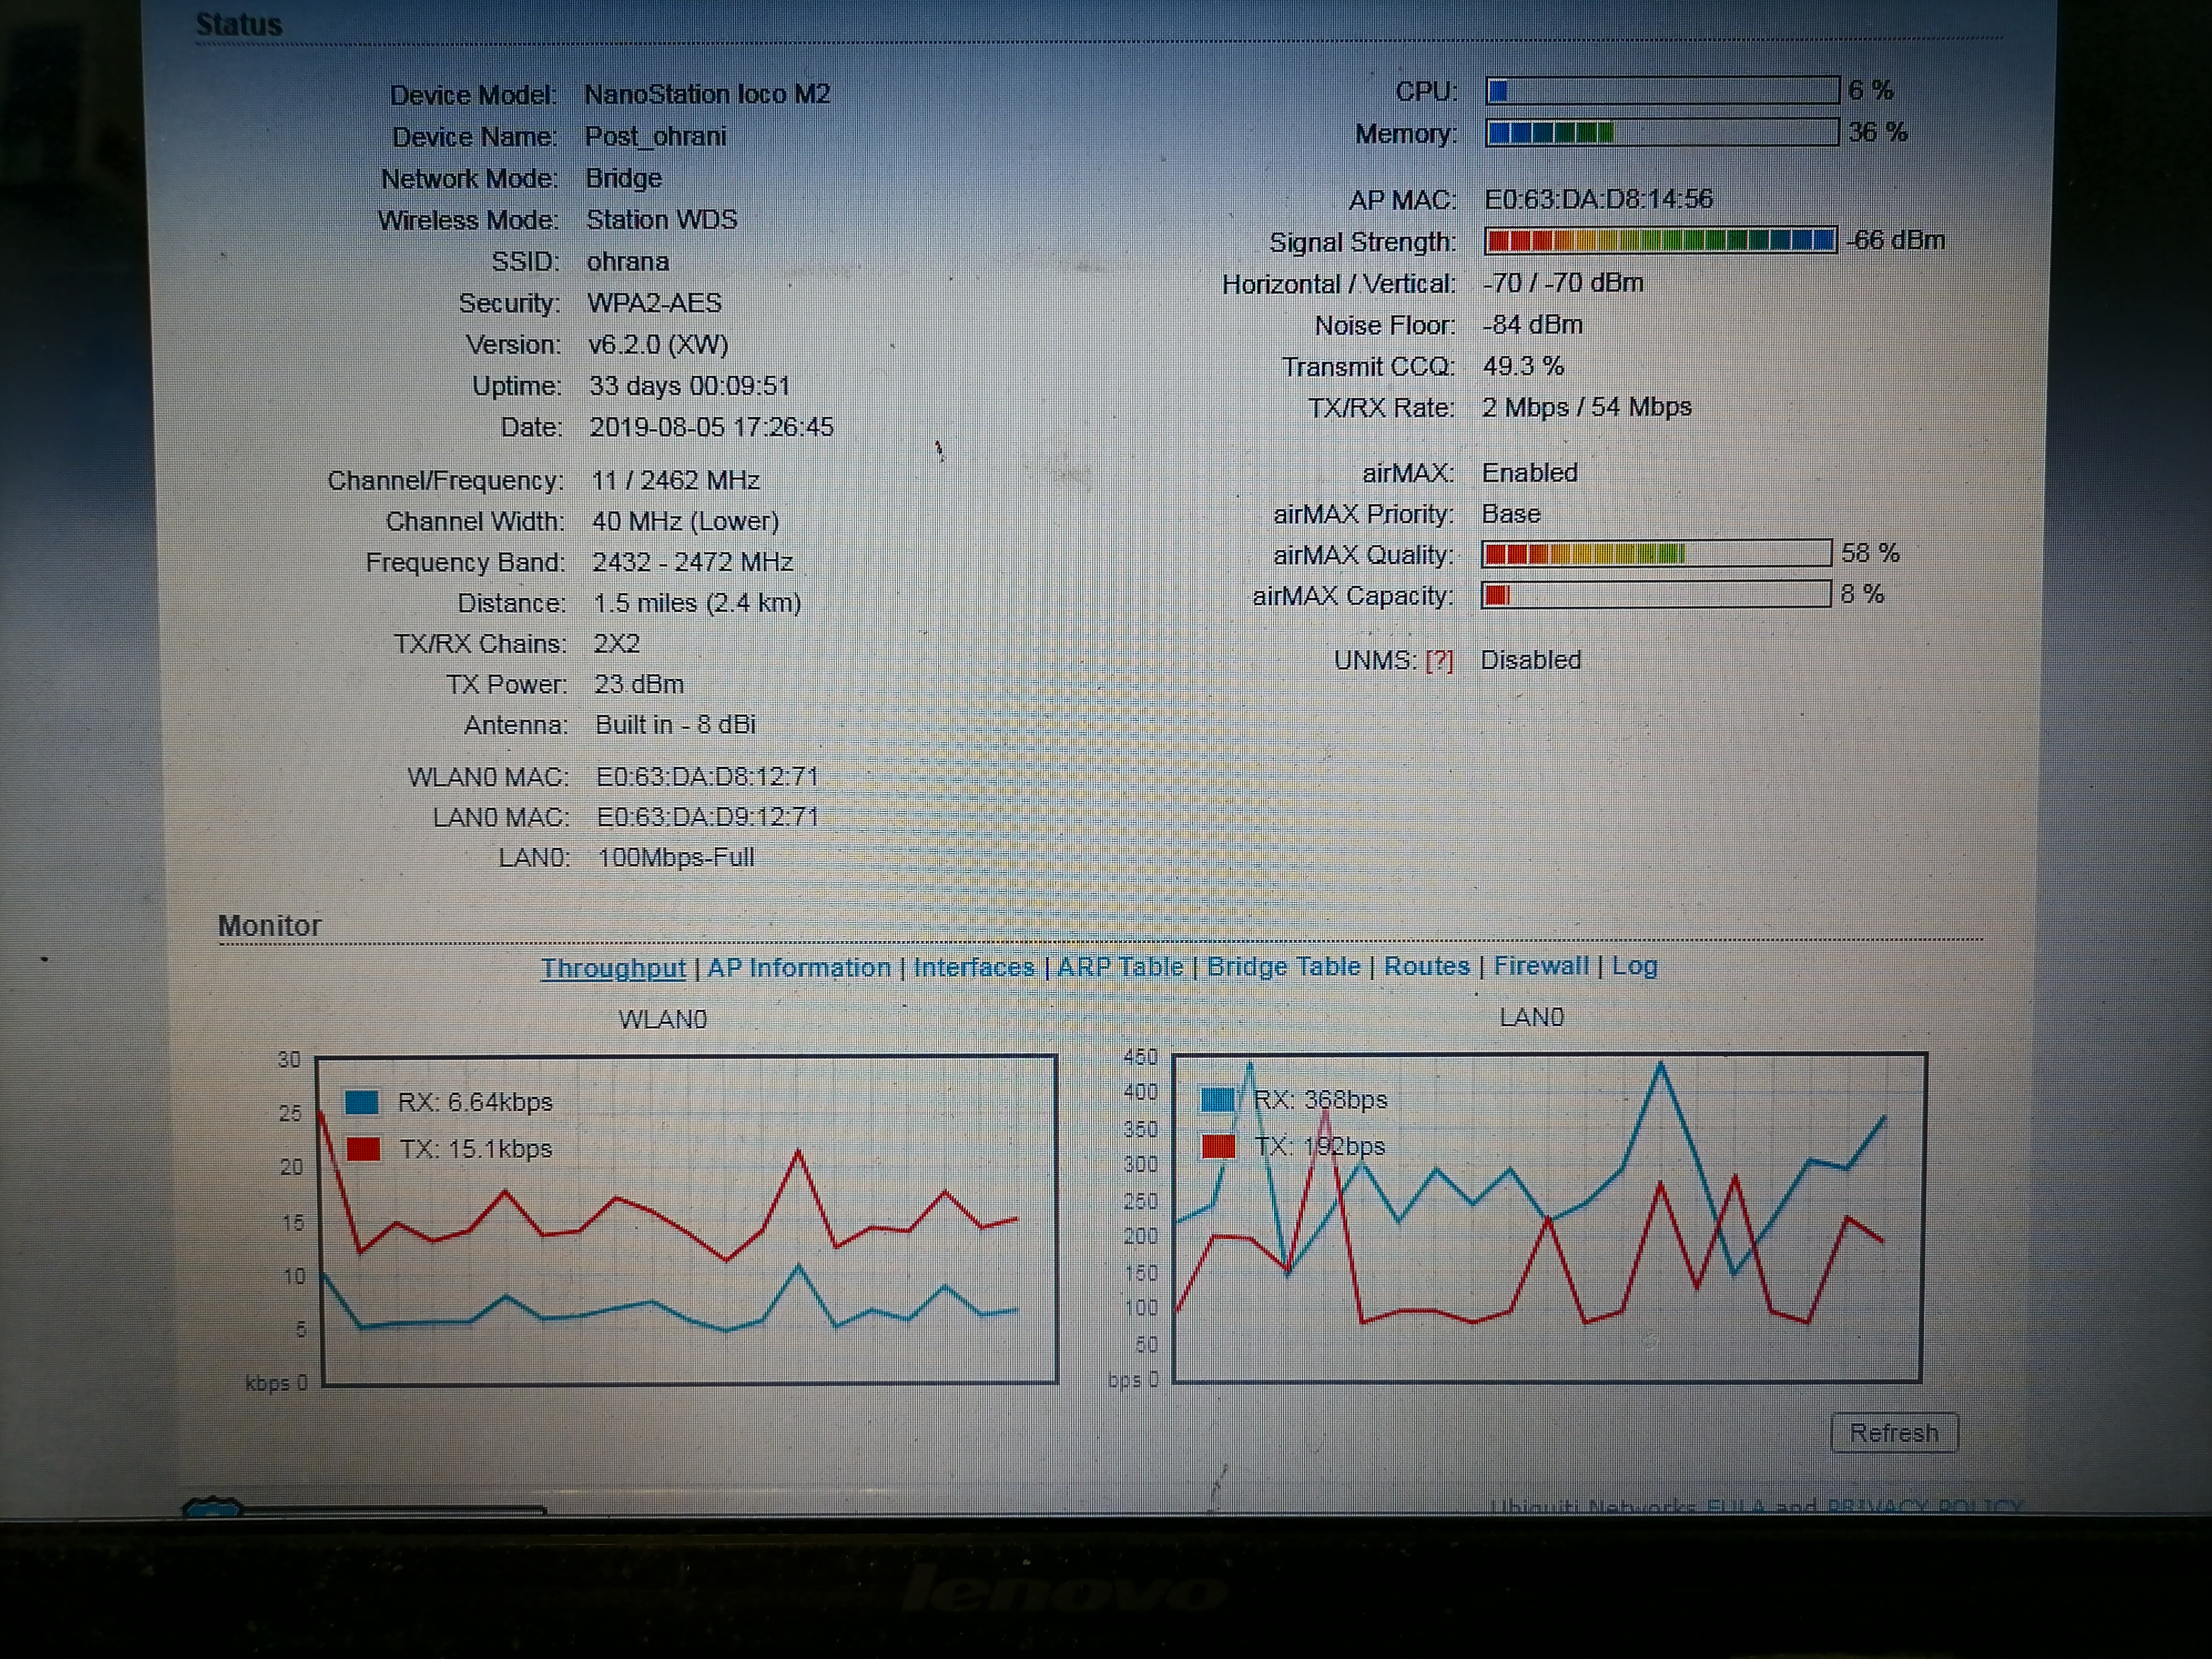Click the Memory usage bar

1662,132
